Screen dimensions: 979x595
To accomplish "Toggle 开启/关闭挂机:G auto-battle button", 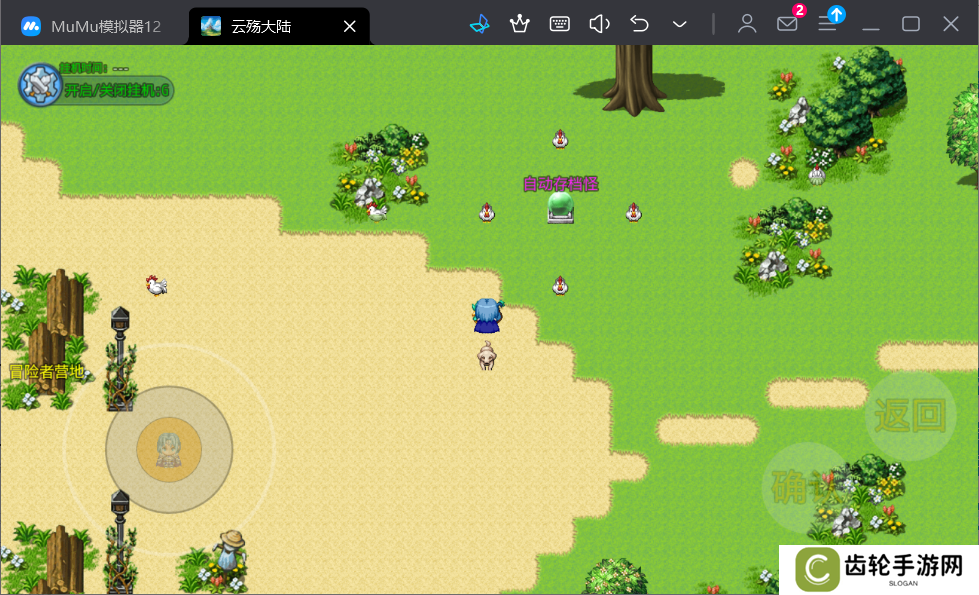I will [x=117, y=91].
